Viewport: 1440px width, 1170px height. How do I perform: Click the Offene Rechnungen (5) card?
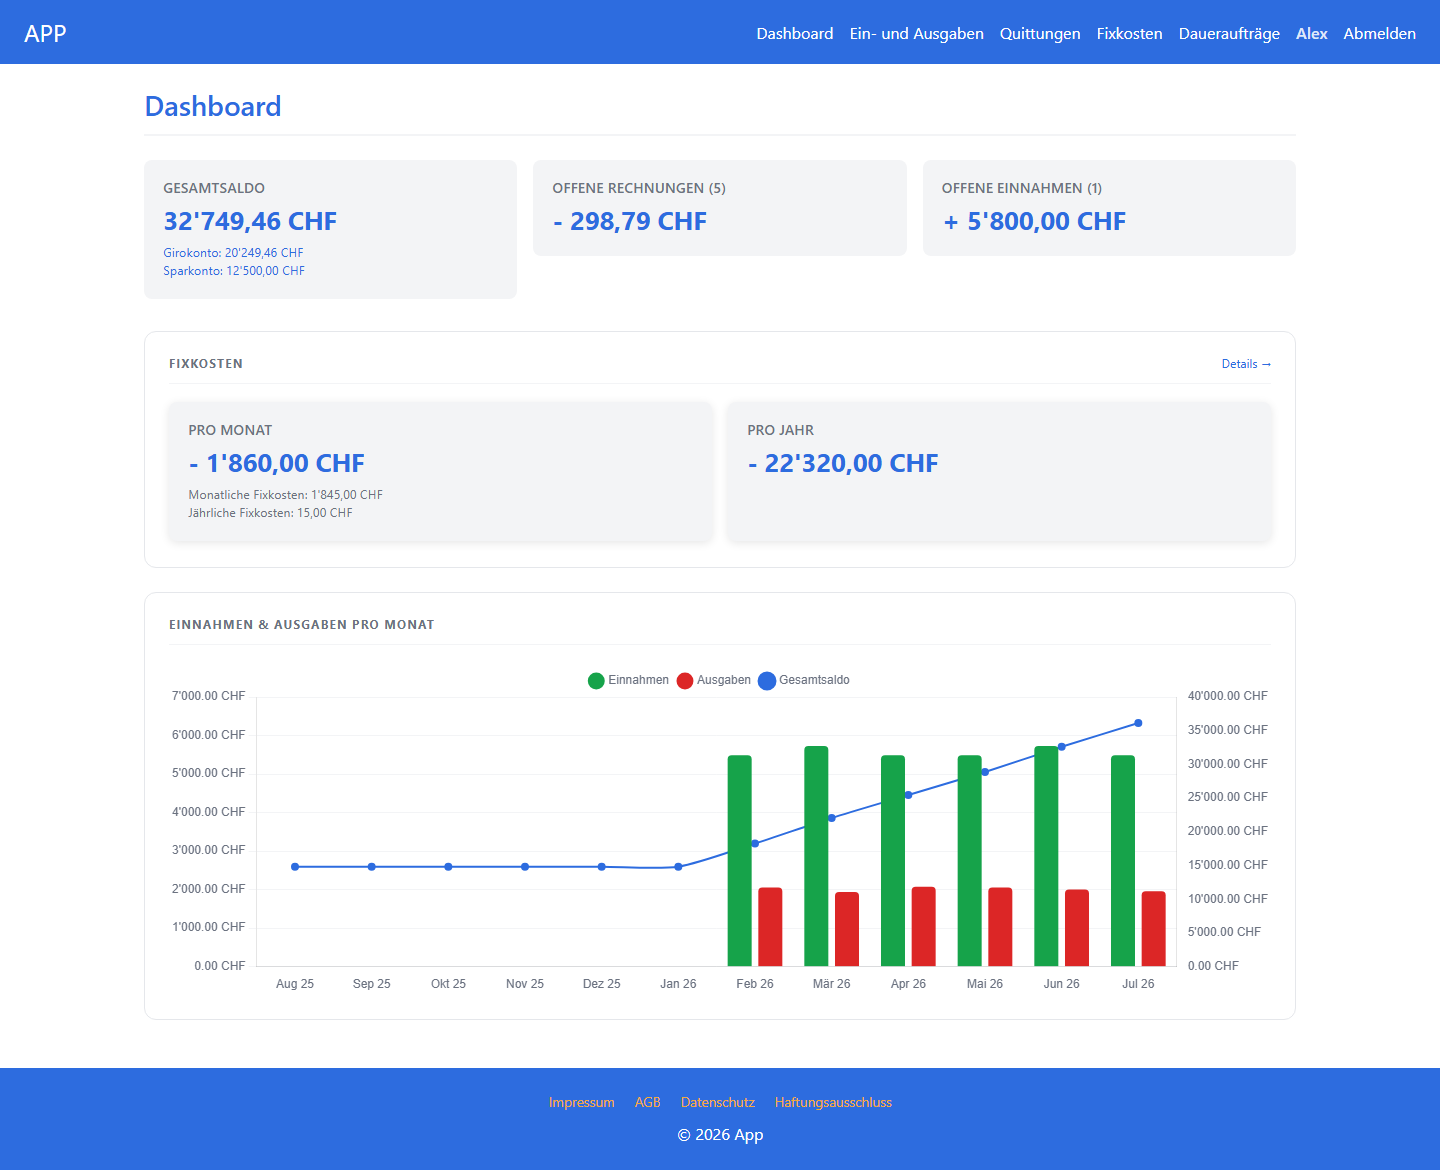(x=719, y=208)
